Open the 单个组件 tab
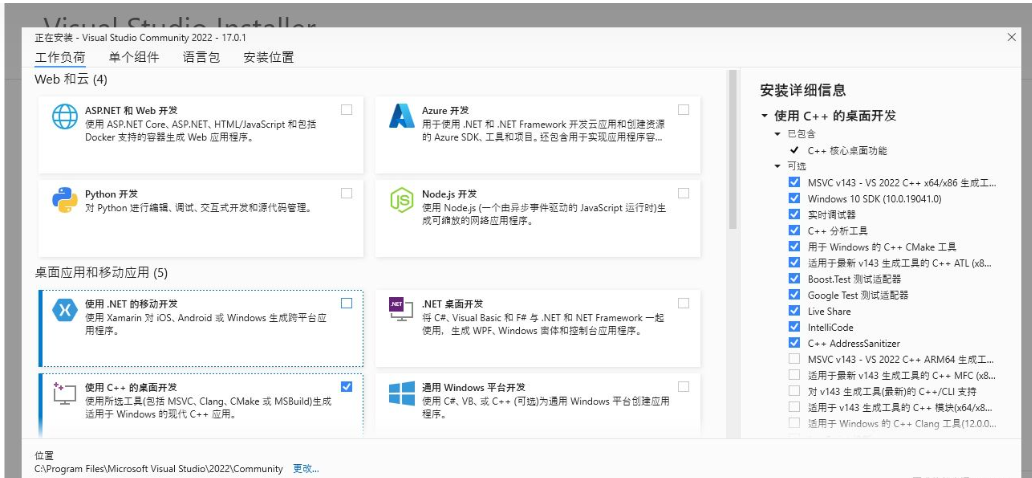 pos(134,57)
